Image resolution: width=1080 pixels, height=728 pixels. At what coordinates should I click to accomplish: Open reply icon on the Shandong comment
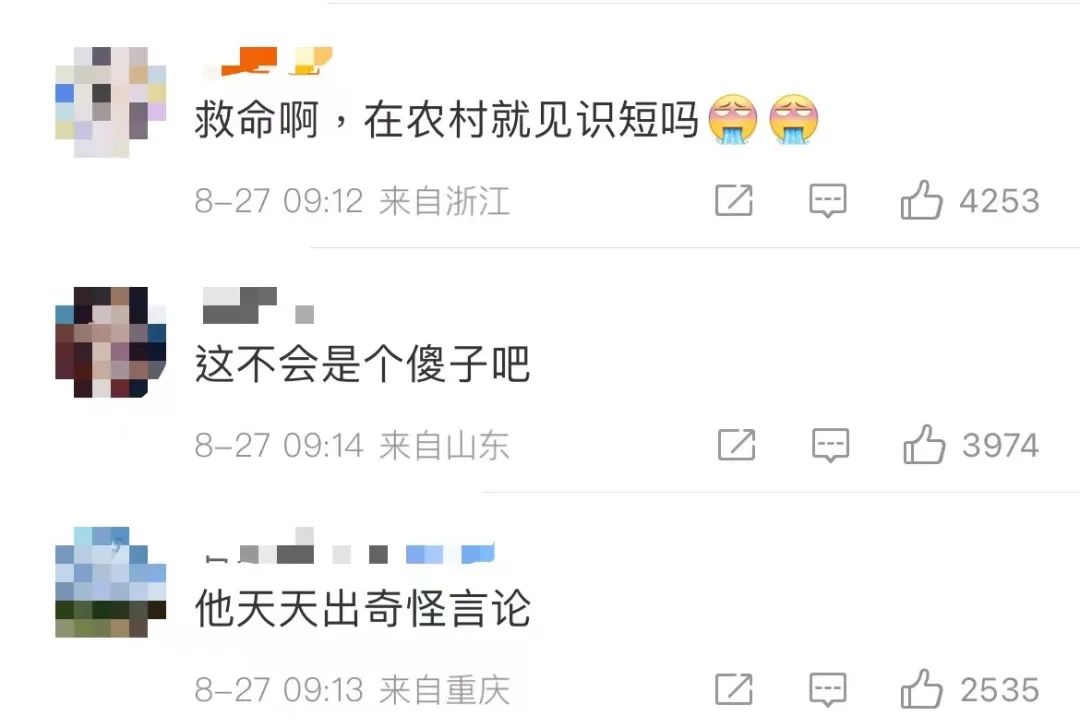click(x=830, y=445)
